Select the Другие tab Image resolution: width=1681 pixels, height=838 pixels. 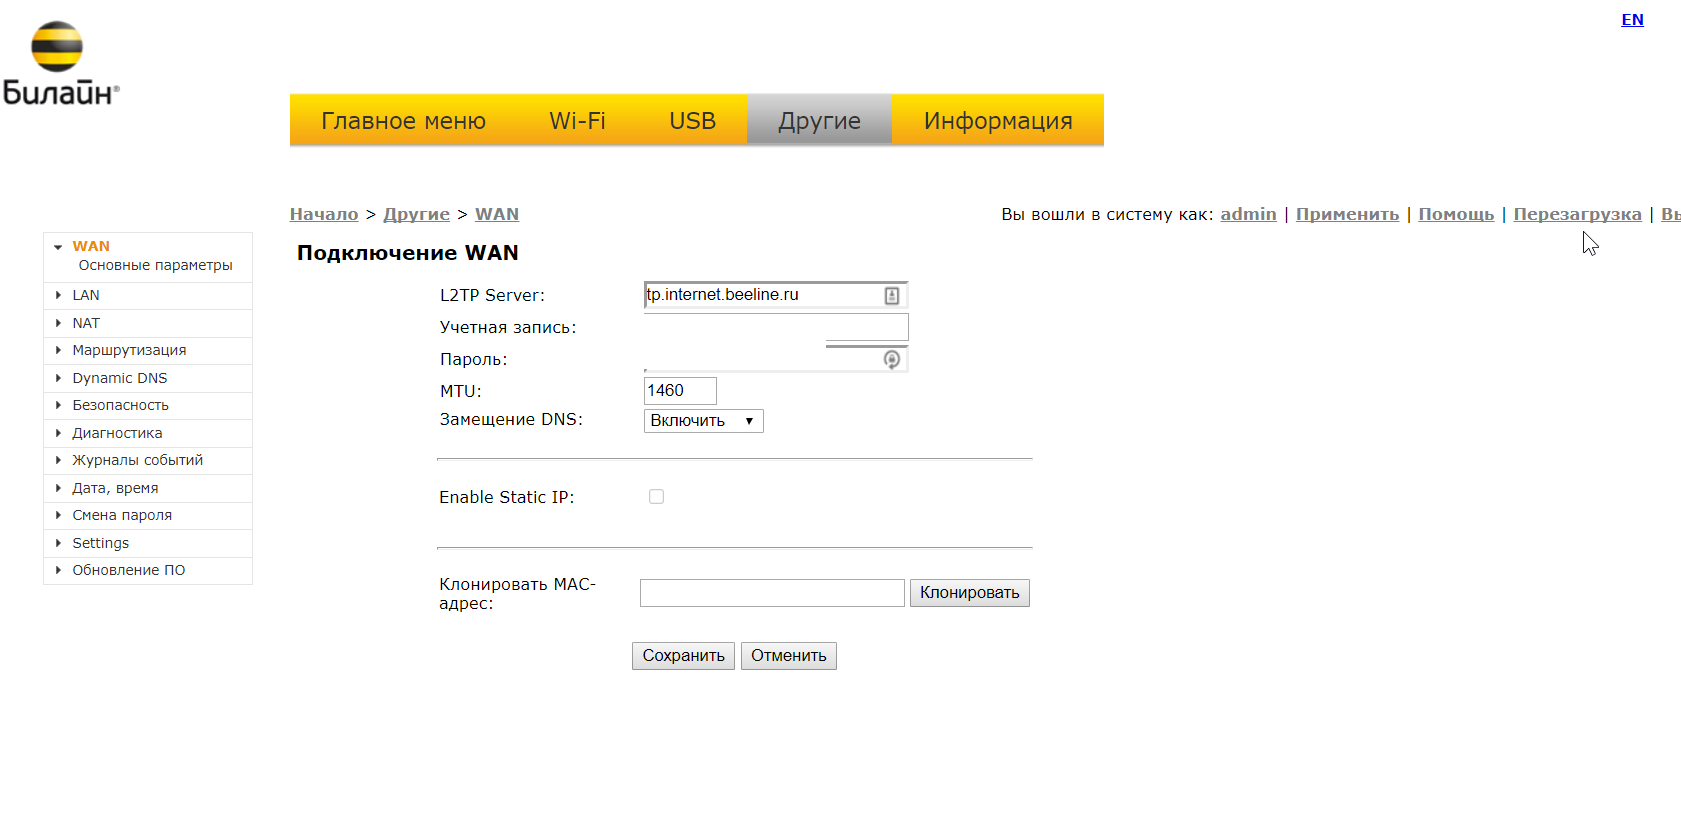pos(819,120)
